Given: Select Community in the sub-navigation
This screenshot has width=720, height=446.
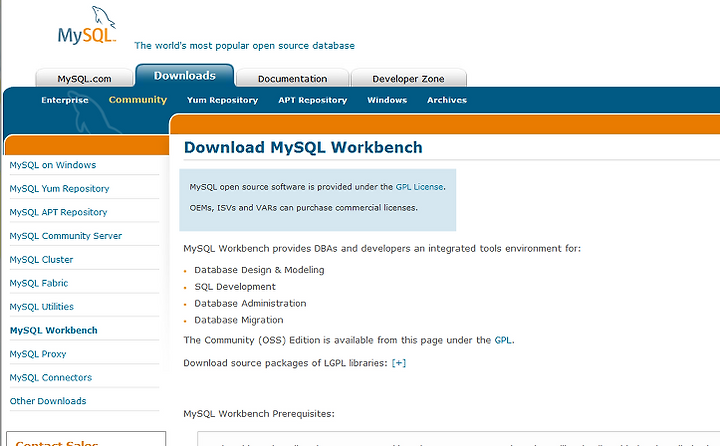Looking at the screenshot, I should click(138, 100).
